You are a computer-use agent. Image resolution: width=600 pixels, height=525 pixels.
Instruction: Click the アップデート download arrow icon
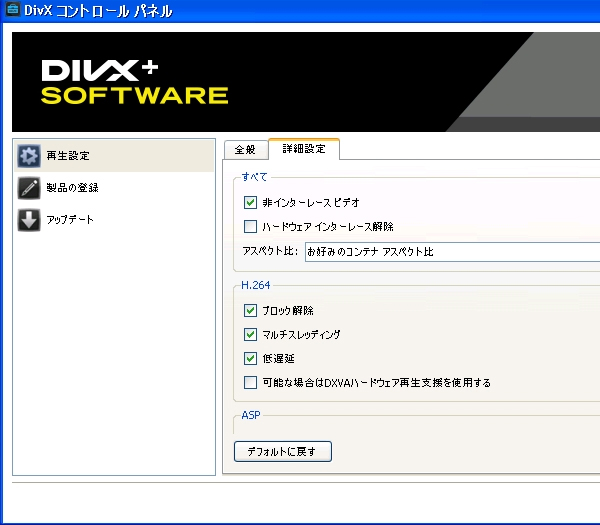click(29, 220)
